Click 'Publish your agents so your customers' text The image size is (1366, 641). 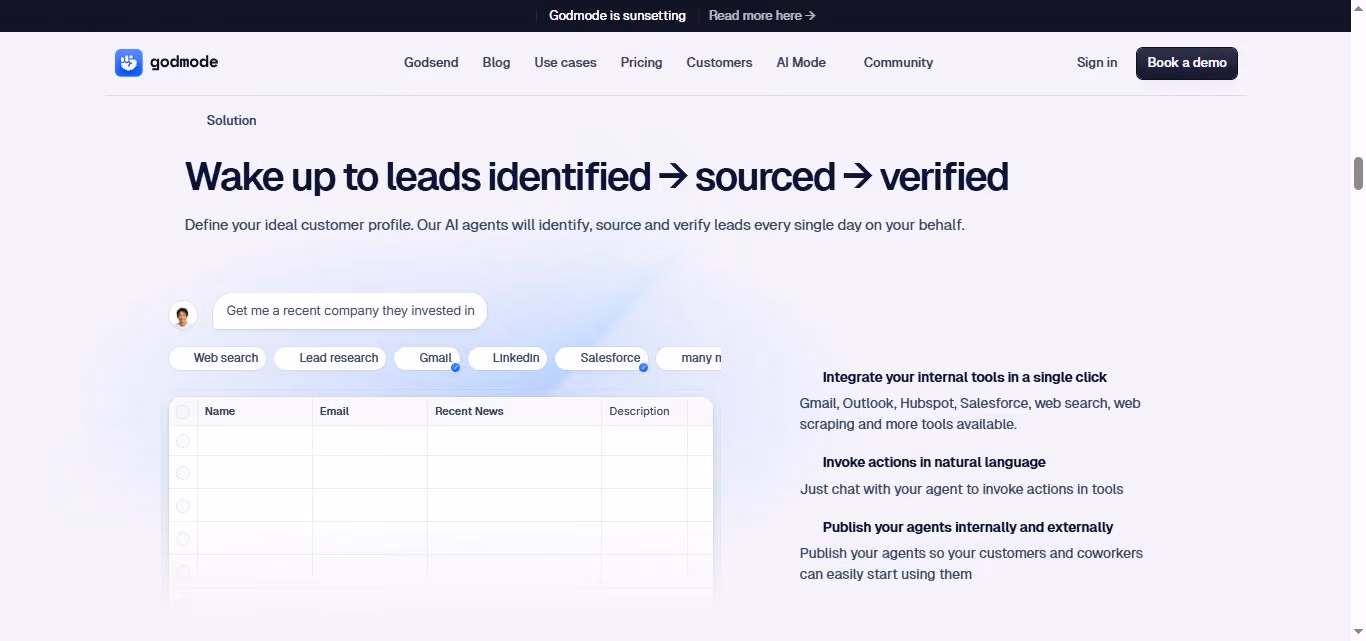coord(971,564)
